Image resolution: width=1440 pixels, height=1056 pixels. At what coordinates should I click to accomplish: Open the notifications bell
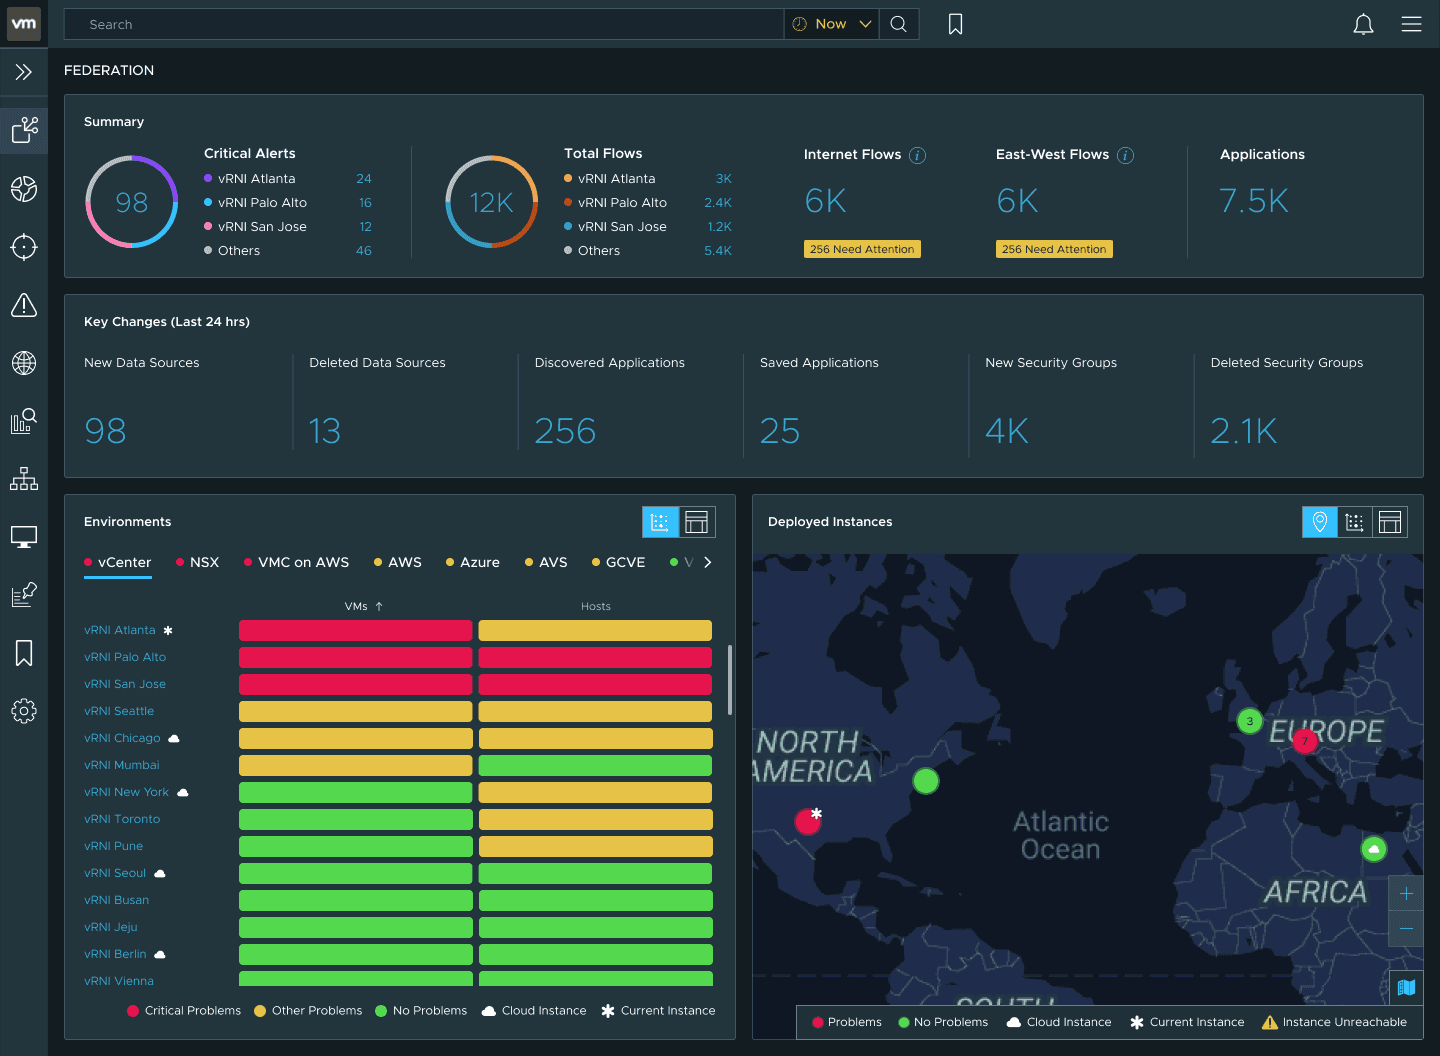(x=1363, y=24)
